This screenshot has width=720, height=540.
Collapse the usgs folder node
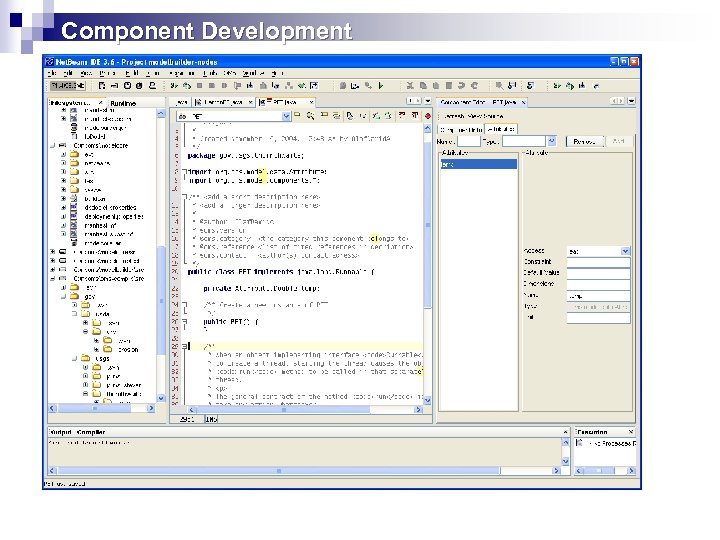(x=74, y=359)
